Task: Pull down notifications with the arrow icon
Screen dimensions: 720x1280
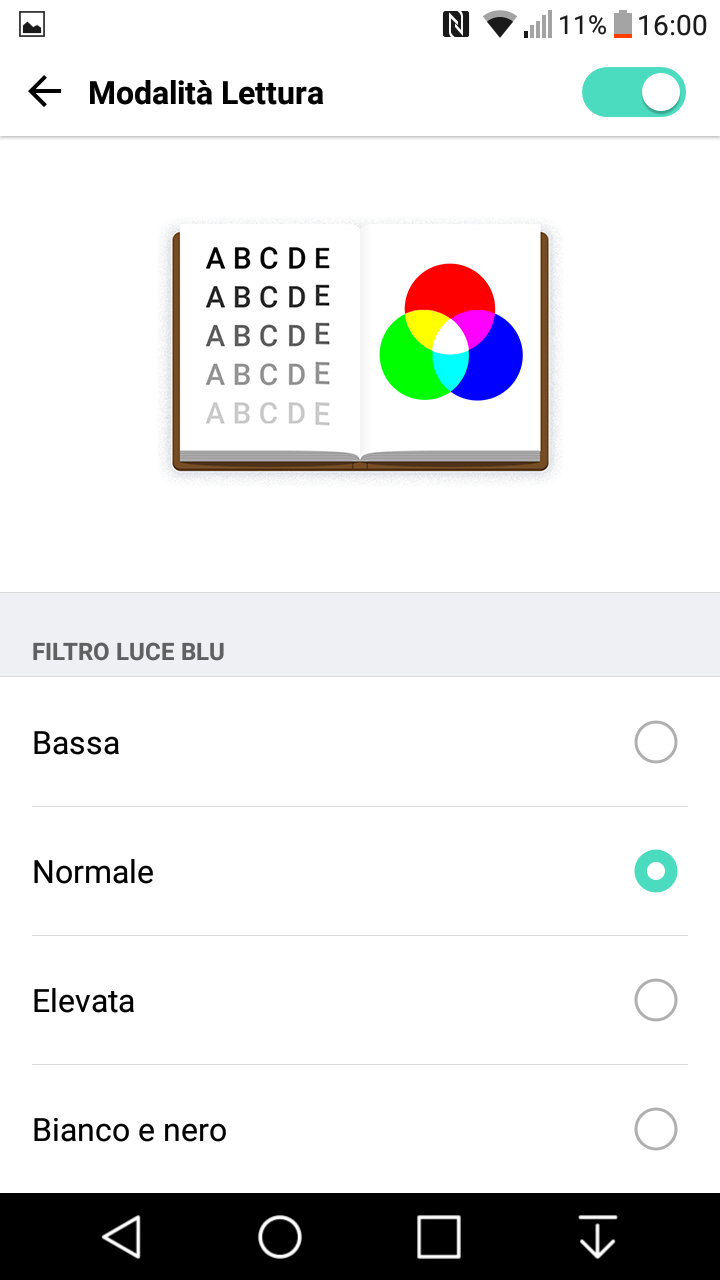Action: (x=598, y=1237)
